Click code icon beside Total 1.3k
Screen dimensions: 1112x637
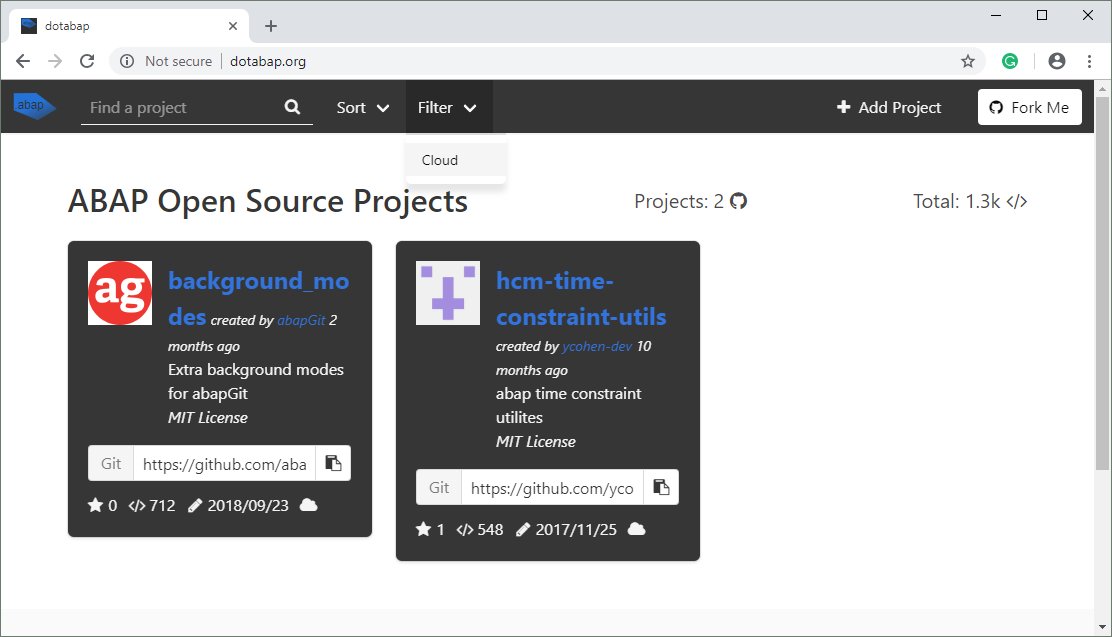click(x=1016, y=202)
